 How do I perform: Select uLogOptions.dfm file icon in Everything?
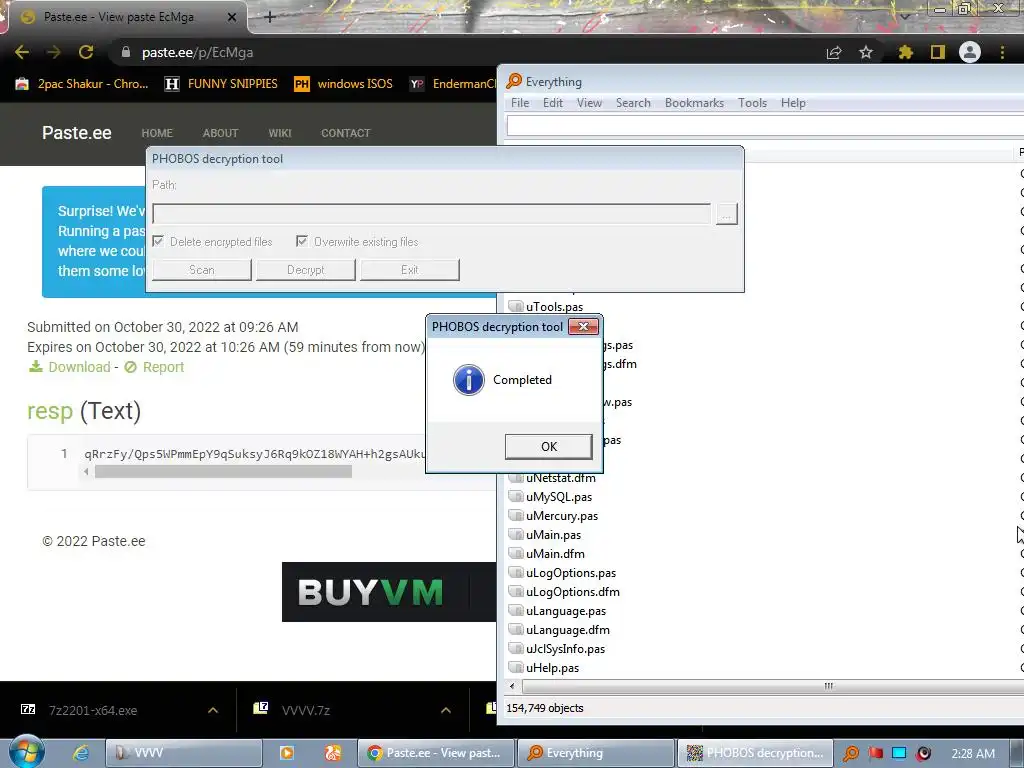516,591
